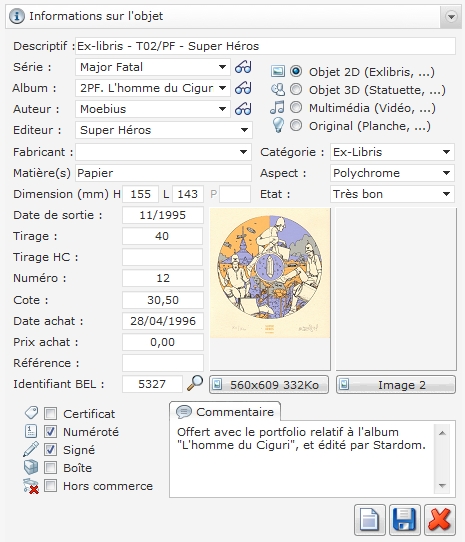Click the light bulb icon beside Original
The height and width of the screenshot is (542, 465).
tap(278, 125)
